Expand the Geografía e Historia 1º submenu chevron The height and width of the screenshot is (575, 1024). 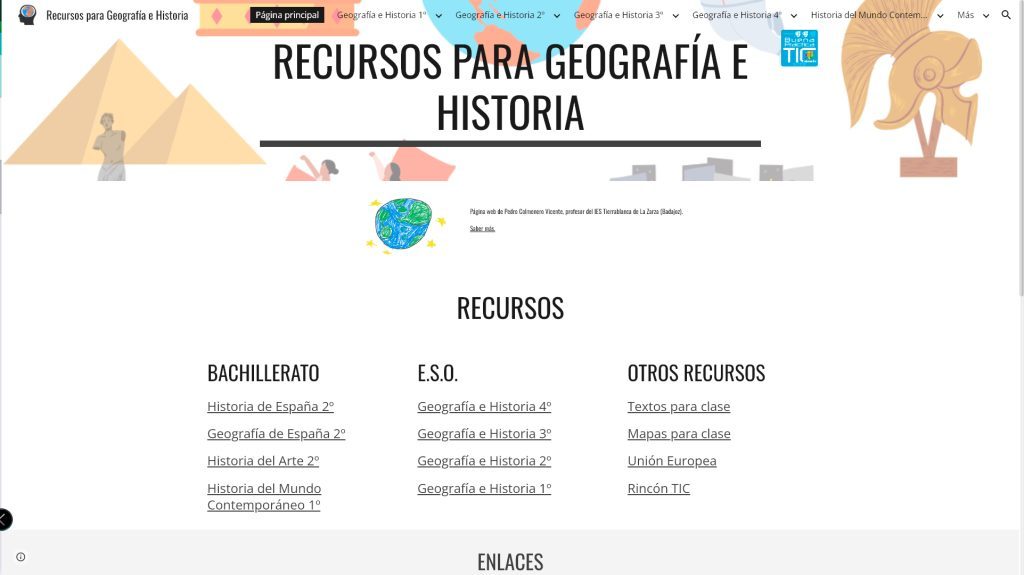(x=438, y=16)
